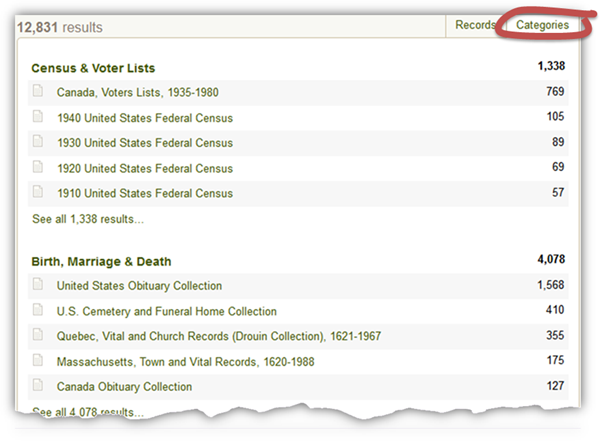Viewport: 600px width, 441px height.
Task: Click document icon beside United States Obituary Collection
Action: (38, 285)
